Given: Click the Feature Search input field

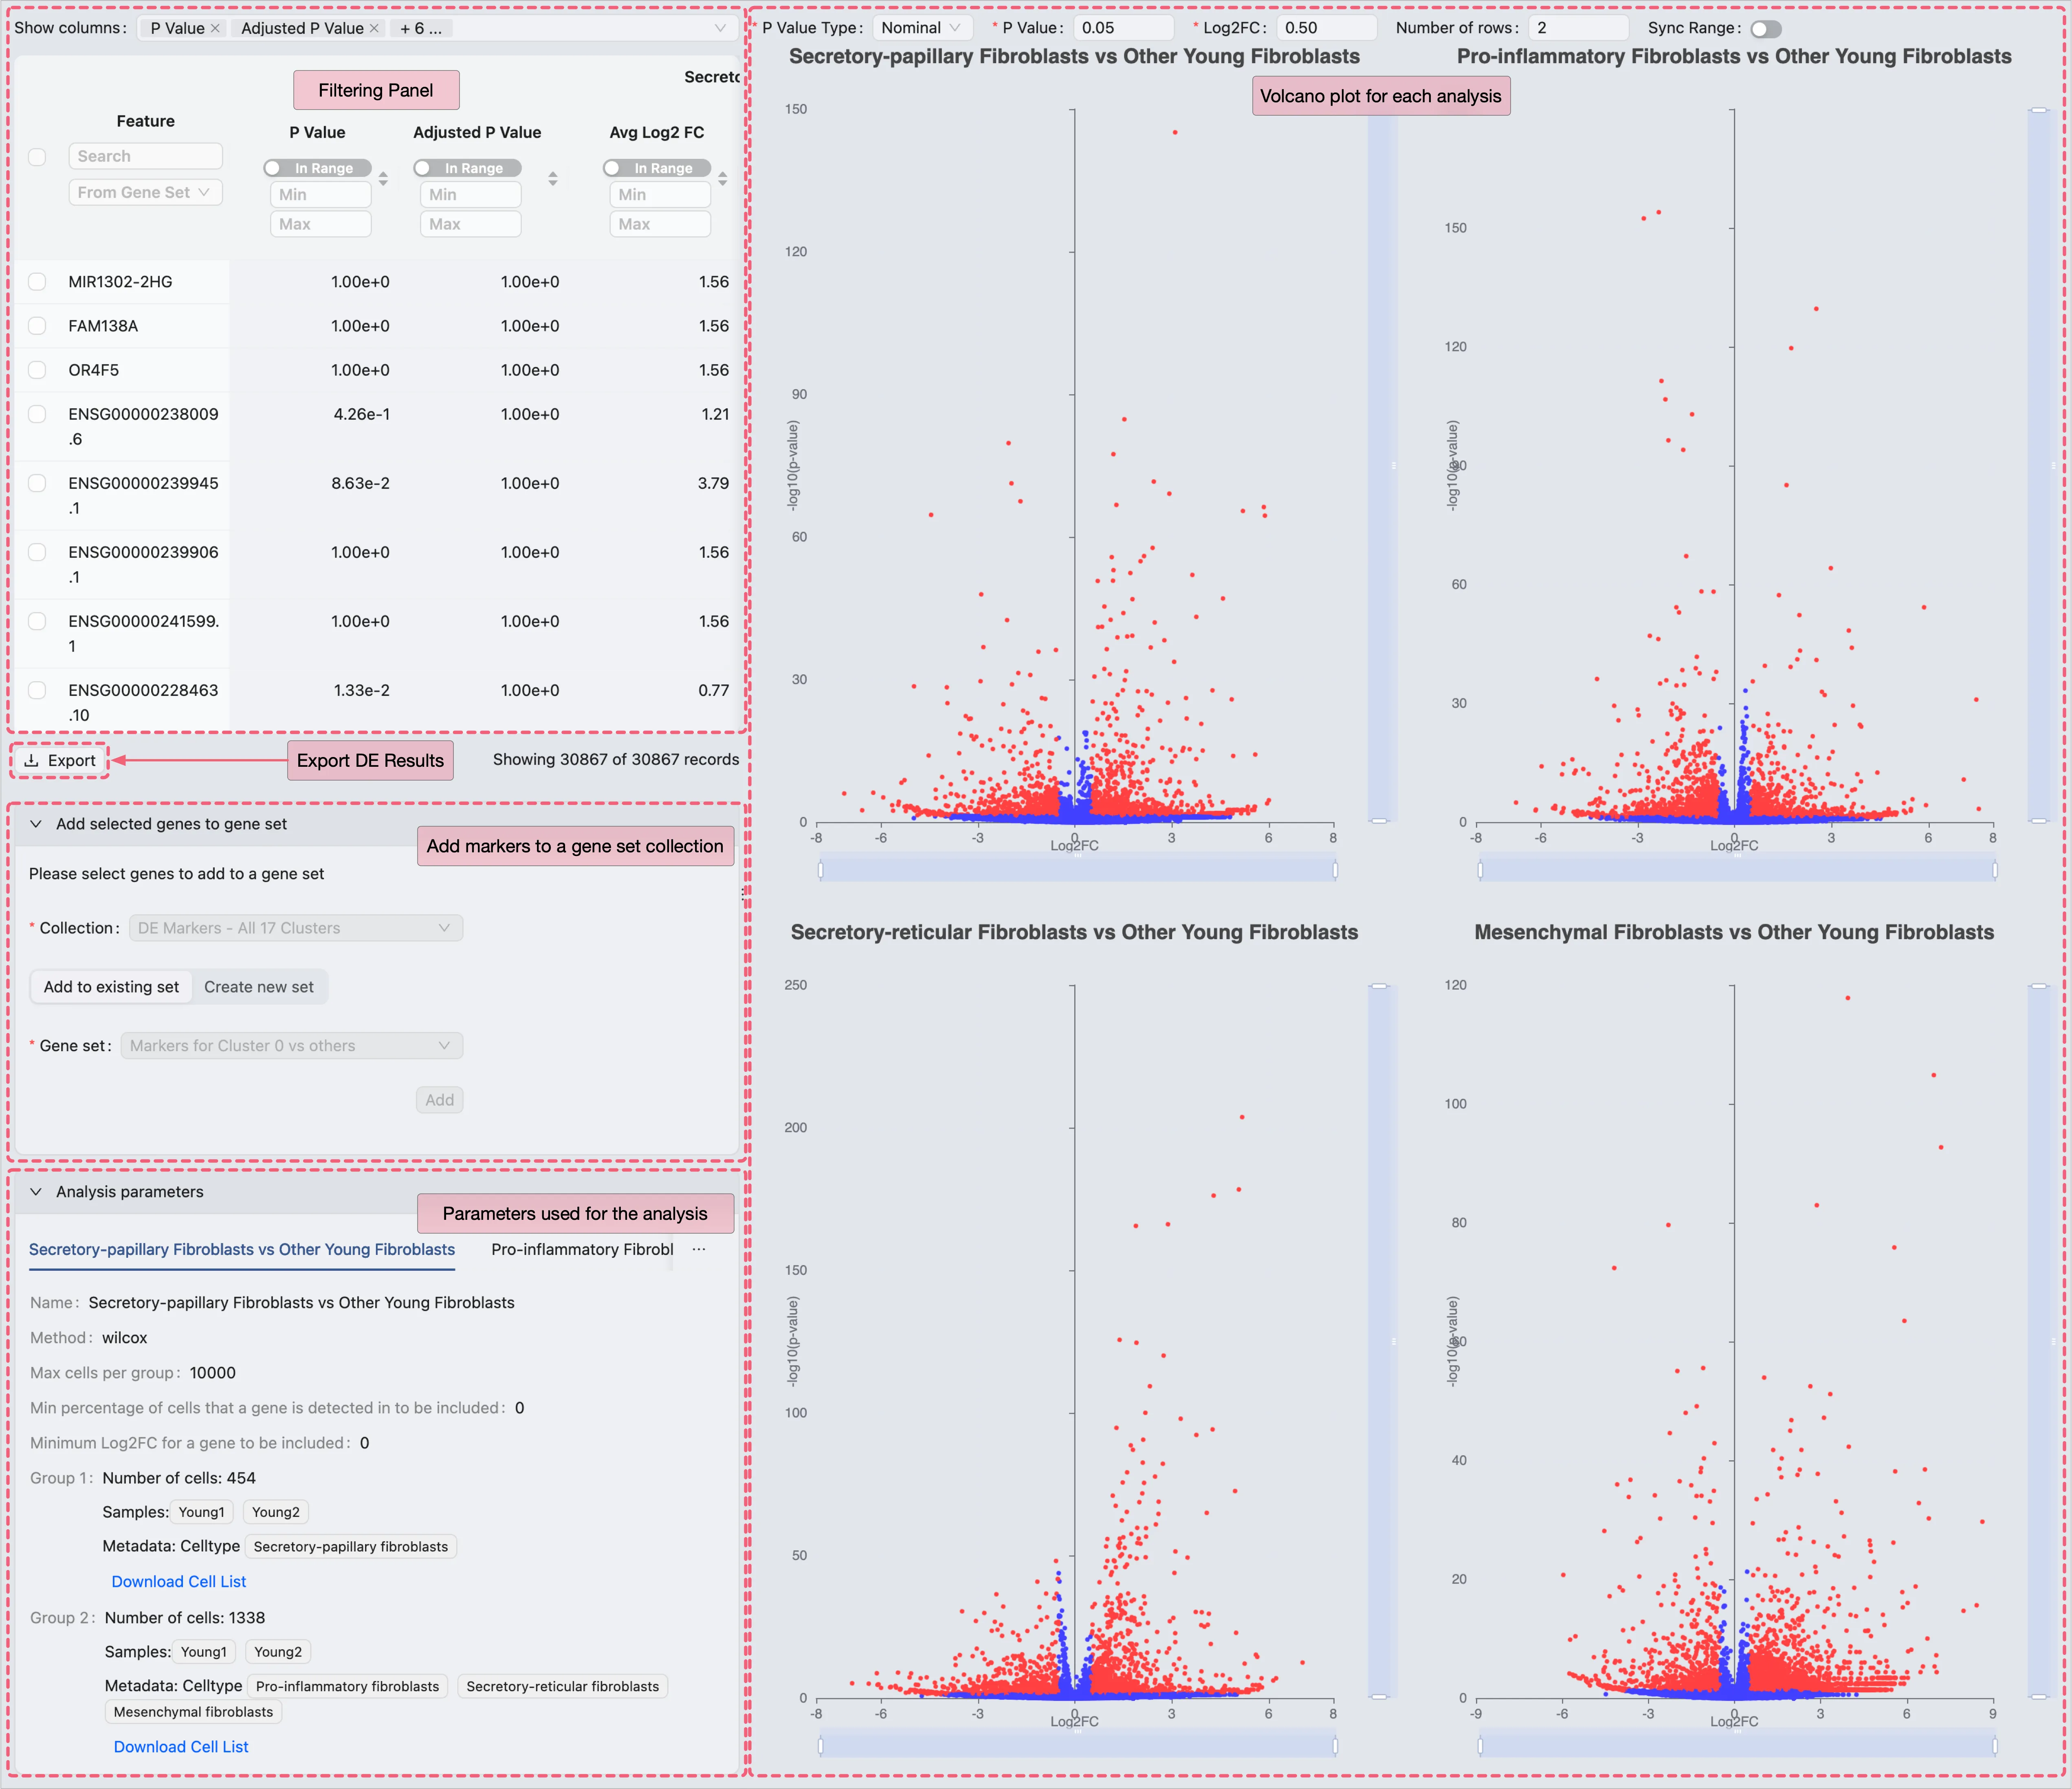Looking at the screenshot, I should point(145,156).
